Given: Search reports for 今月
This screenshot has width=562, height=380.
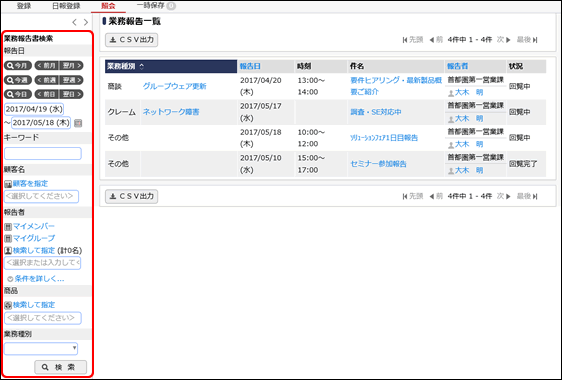Looking at the screenshot, I should pos(18,66).
